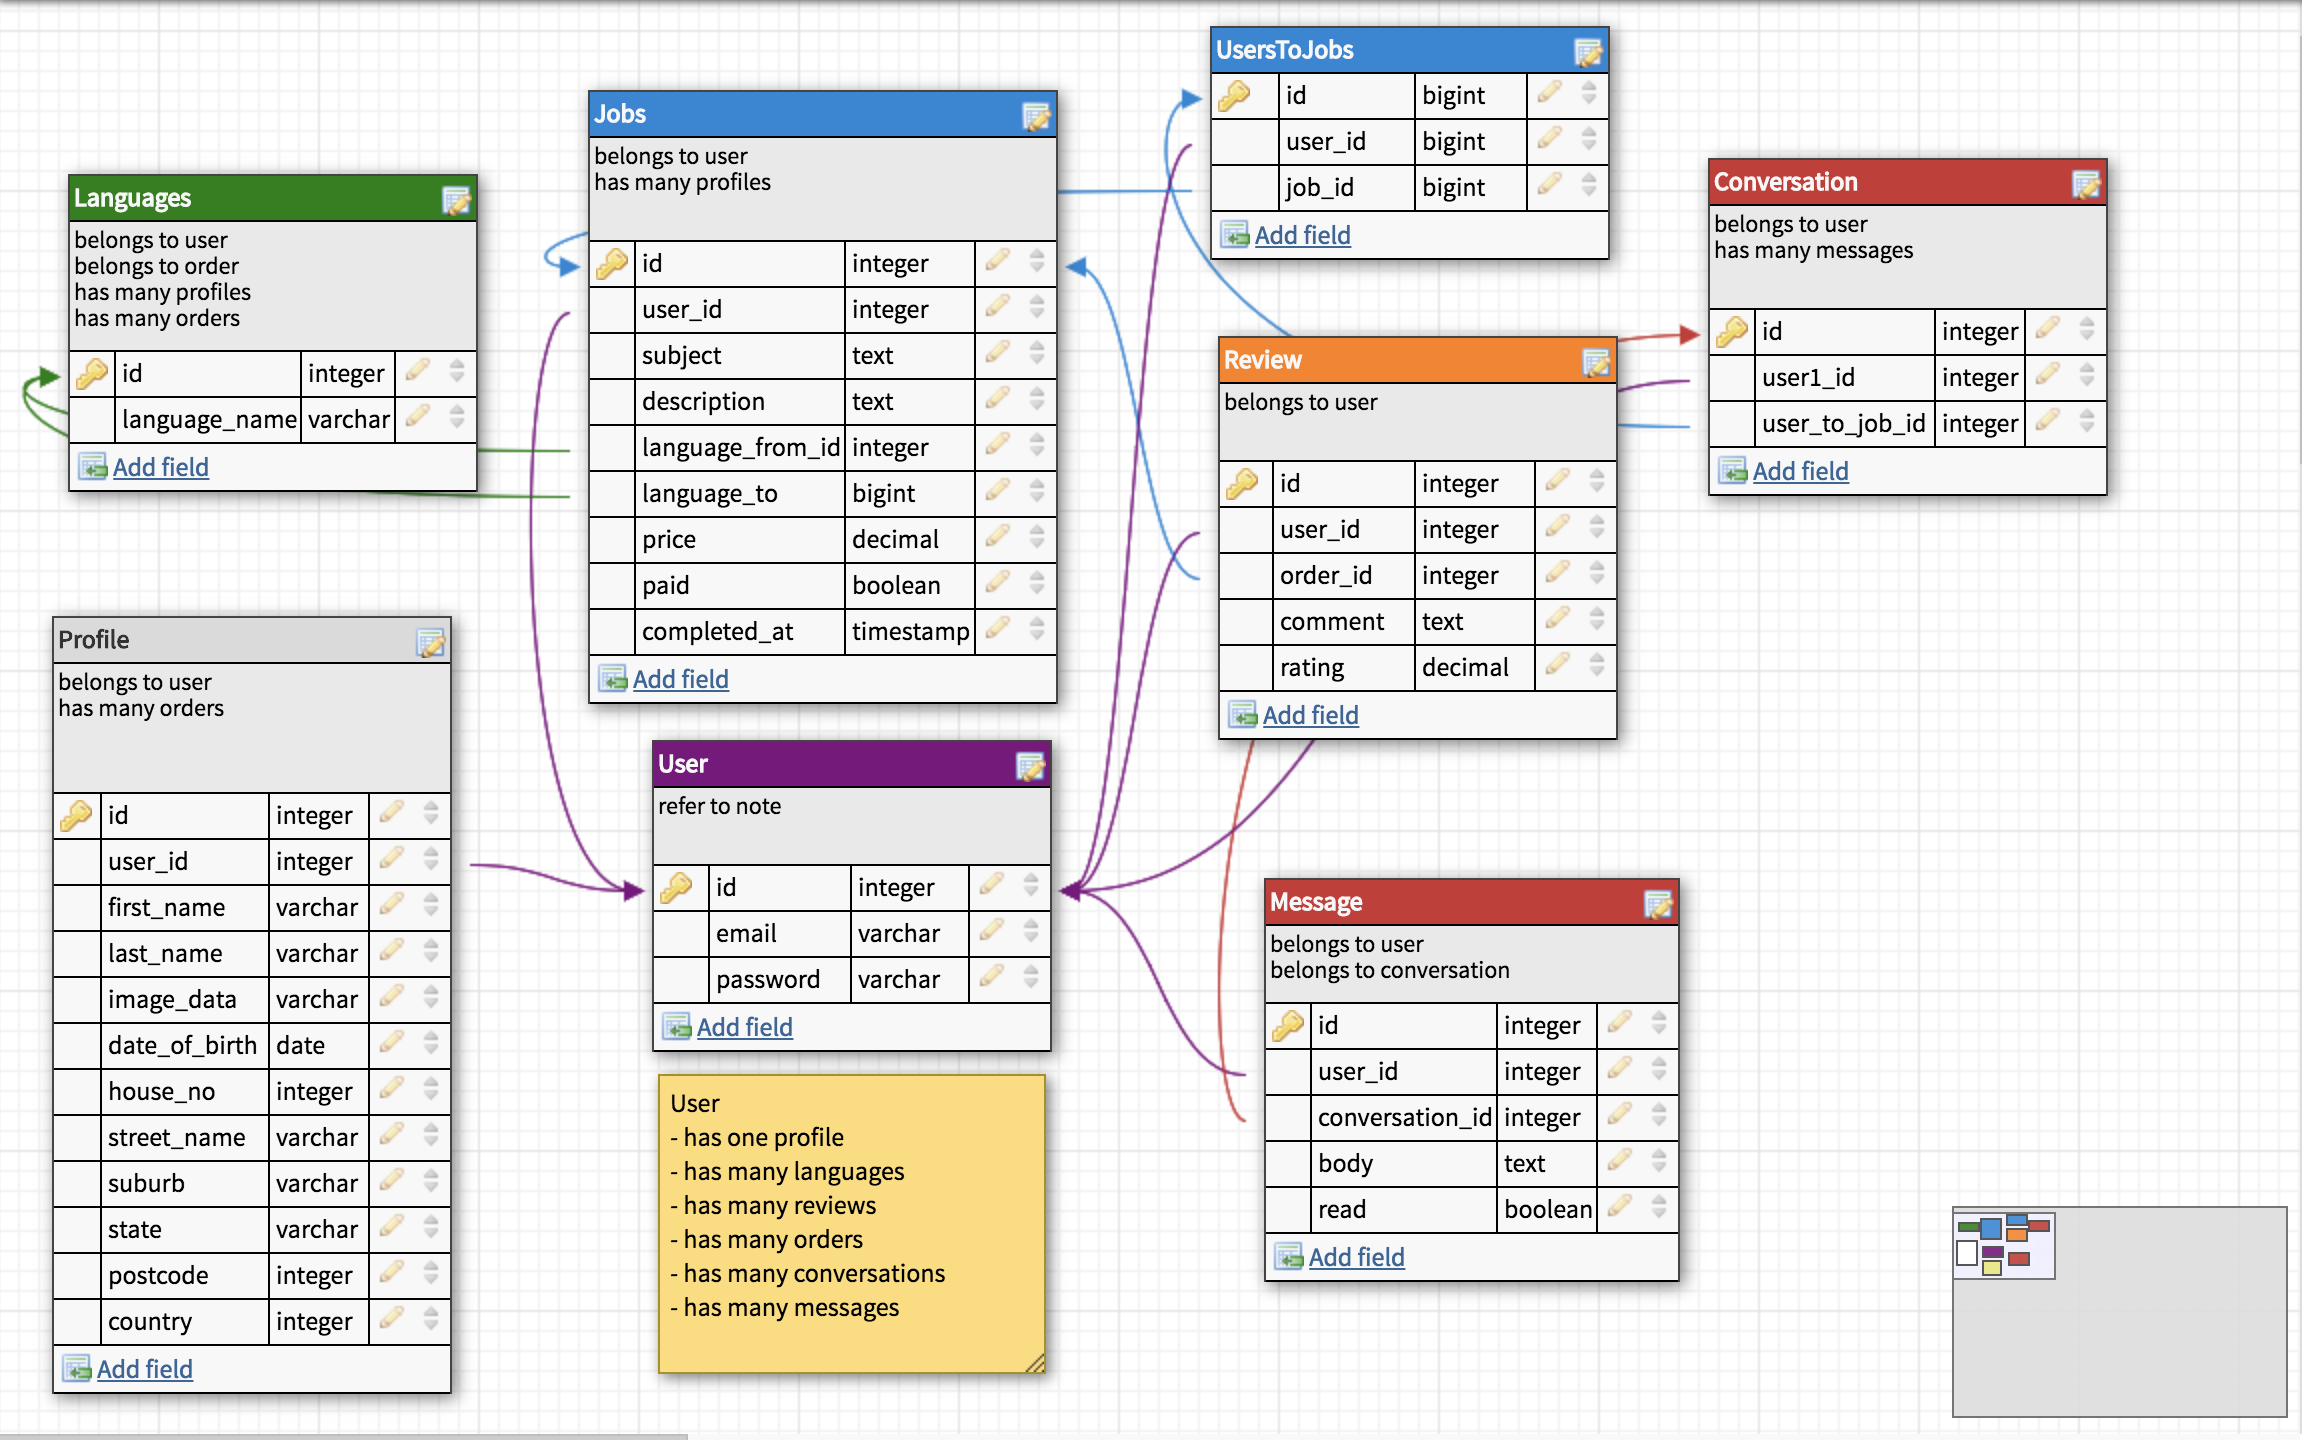Click the reorder arrows of Message body field
The image size is (2302, 1440).
[x=1659, y=1161]
